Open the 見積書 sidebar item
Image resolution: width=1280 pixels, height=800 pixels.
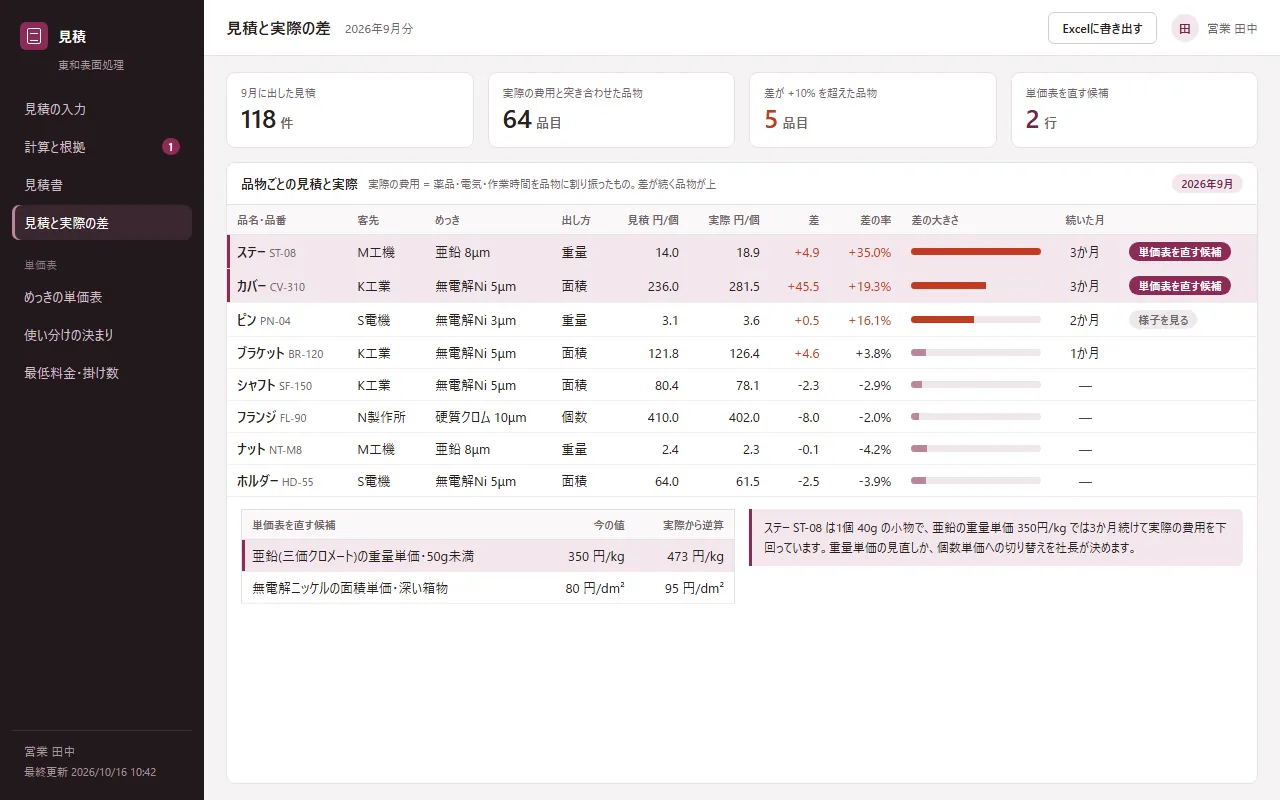tap(102, 185)
